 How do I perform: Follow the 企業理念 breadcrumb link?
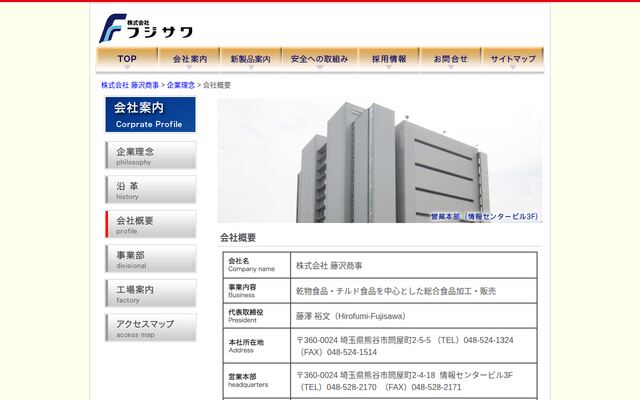coord(180,85)
